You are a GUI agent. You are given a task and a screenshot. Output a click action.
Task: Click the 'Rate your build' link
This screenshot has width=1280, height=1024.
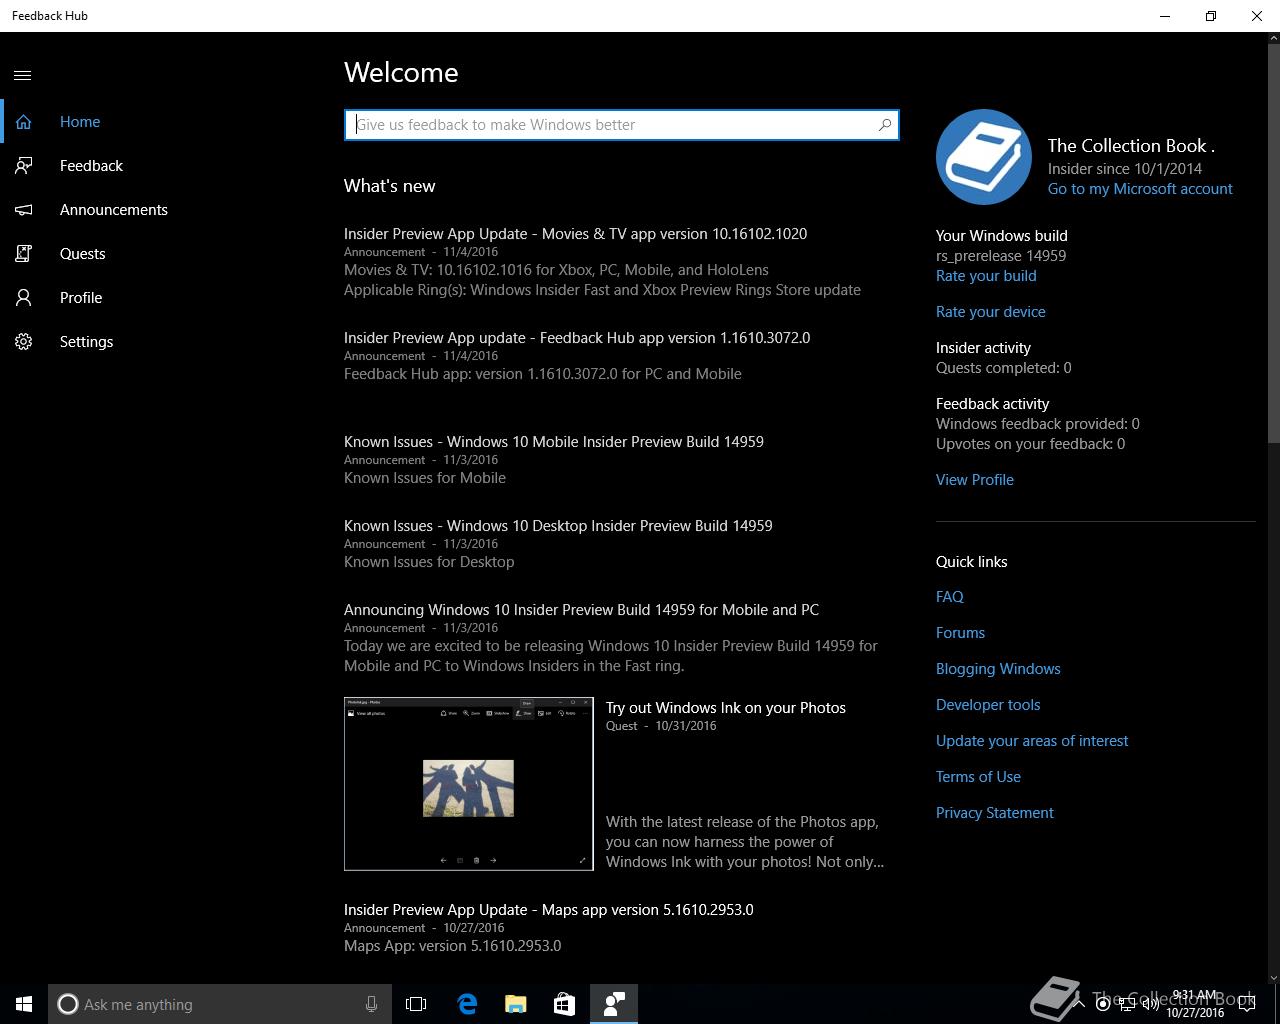click(x=986, y=276)
